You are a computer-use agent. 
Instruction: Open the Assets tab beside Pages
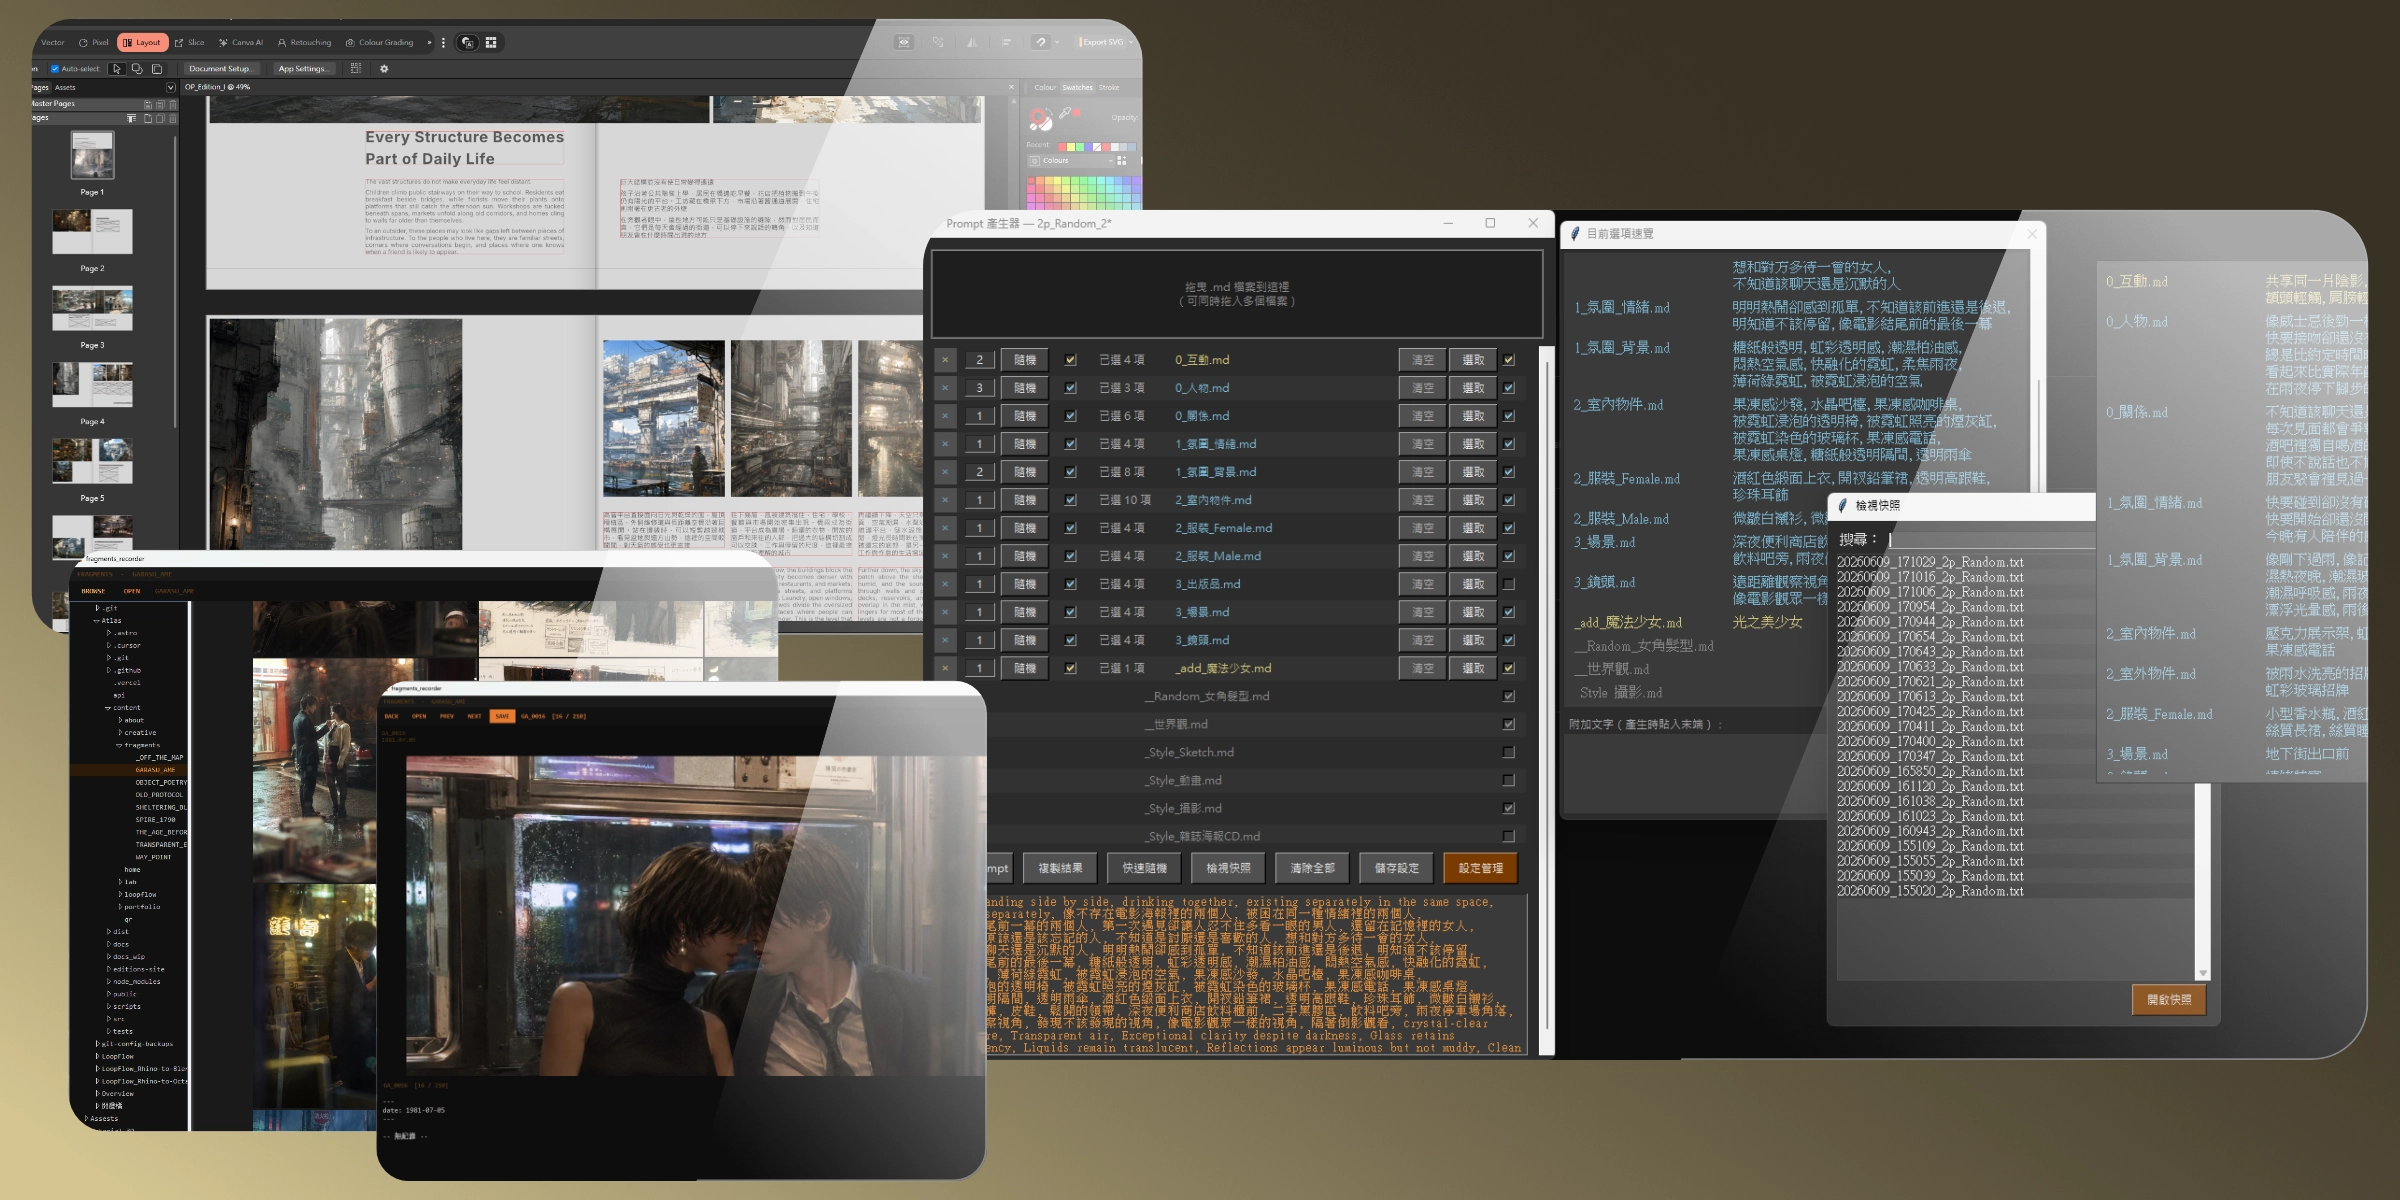coord(65,88)
